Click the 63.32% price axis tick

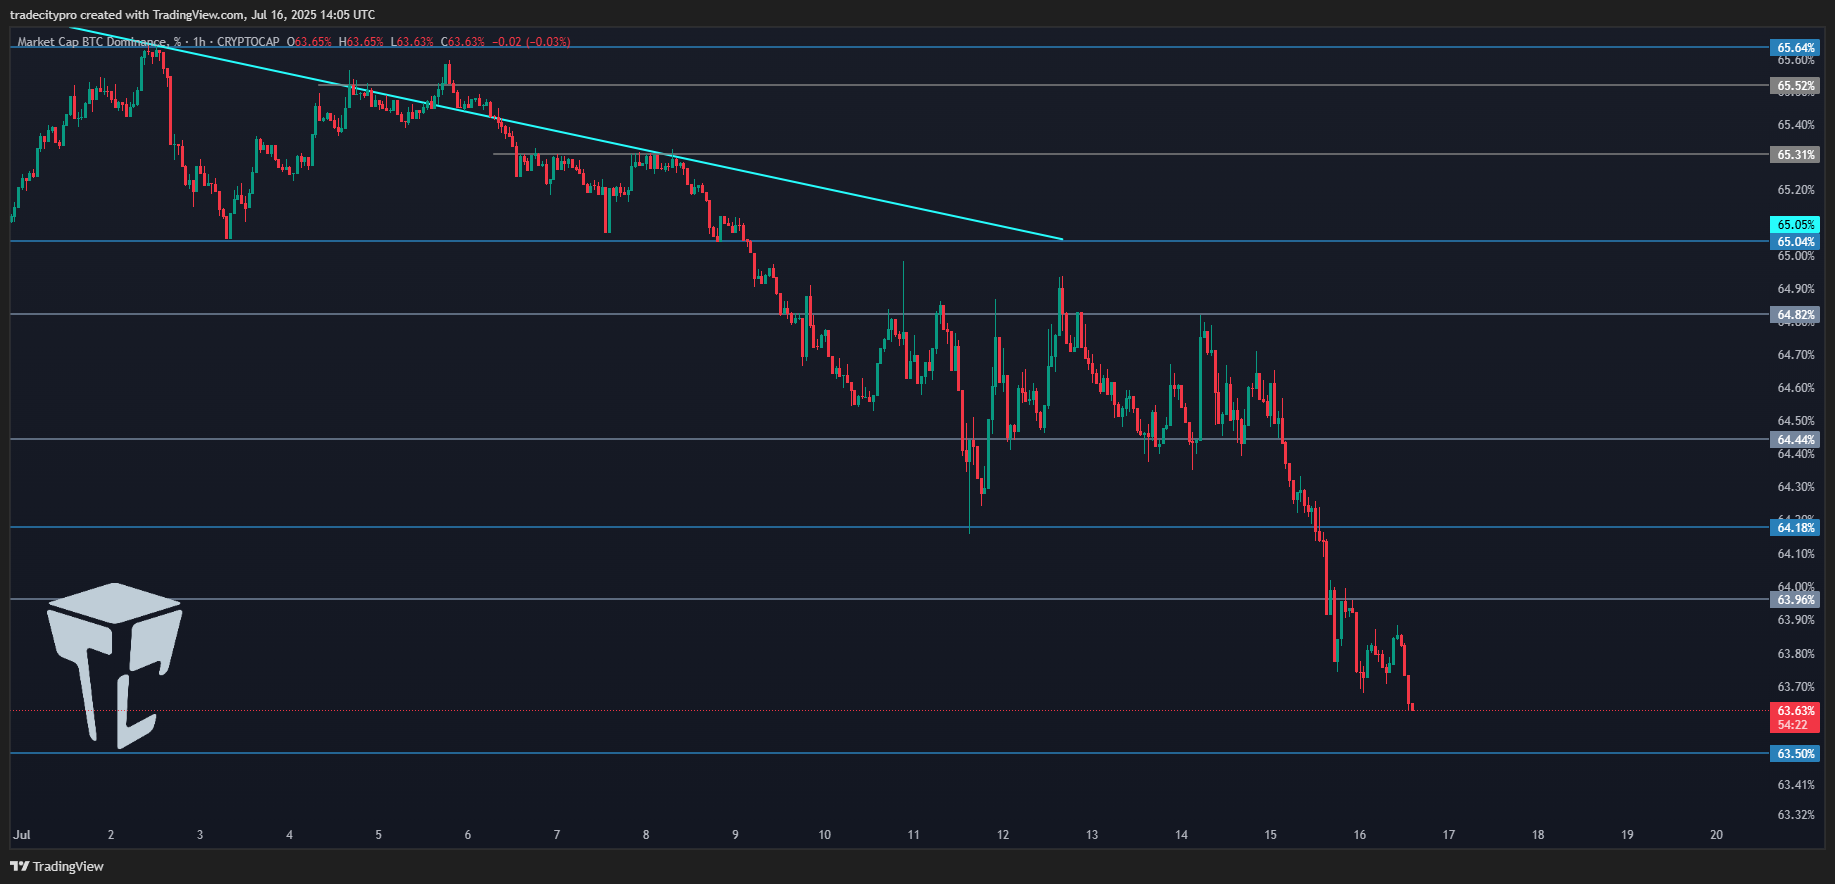pyautogui.click(x=1796, y=815)
